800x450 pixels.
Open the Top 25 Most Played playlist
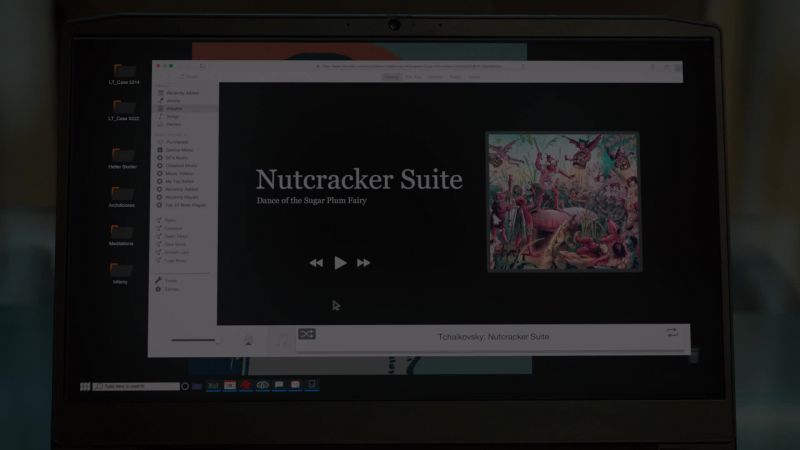(181, 205)
